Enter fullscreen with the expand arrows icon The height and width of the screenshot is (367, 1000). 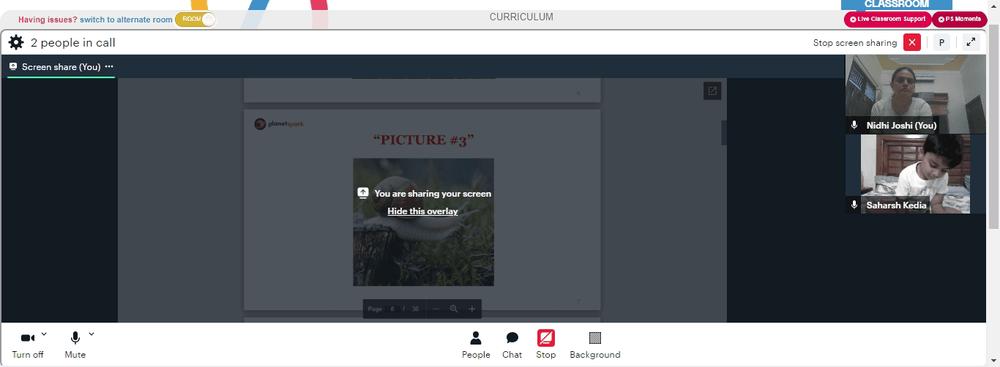coord(971,43)
